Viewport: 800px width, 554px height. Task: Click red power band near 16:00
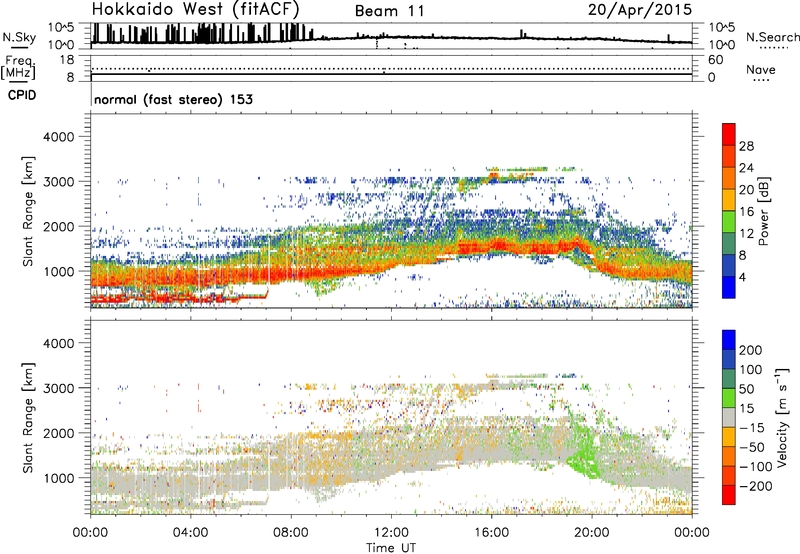[x=497, y=246]
